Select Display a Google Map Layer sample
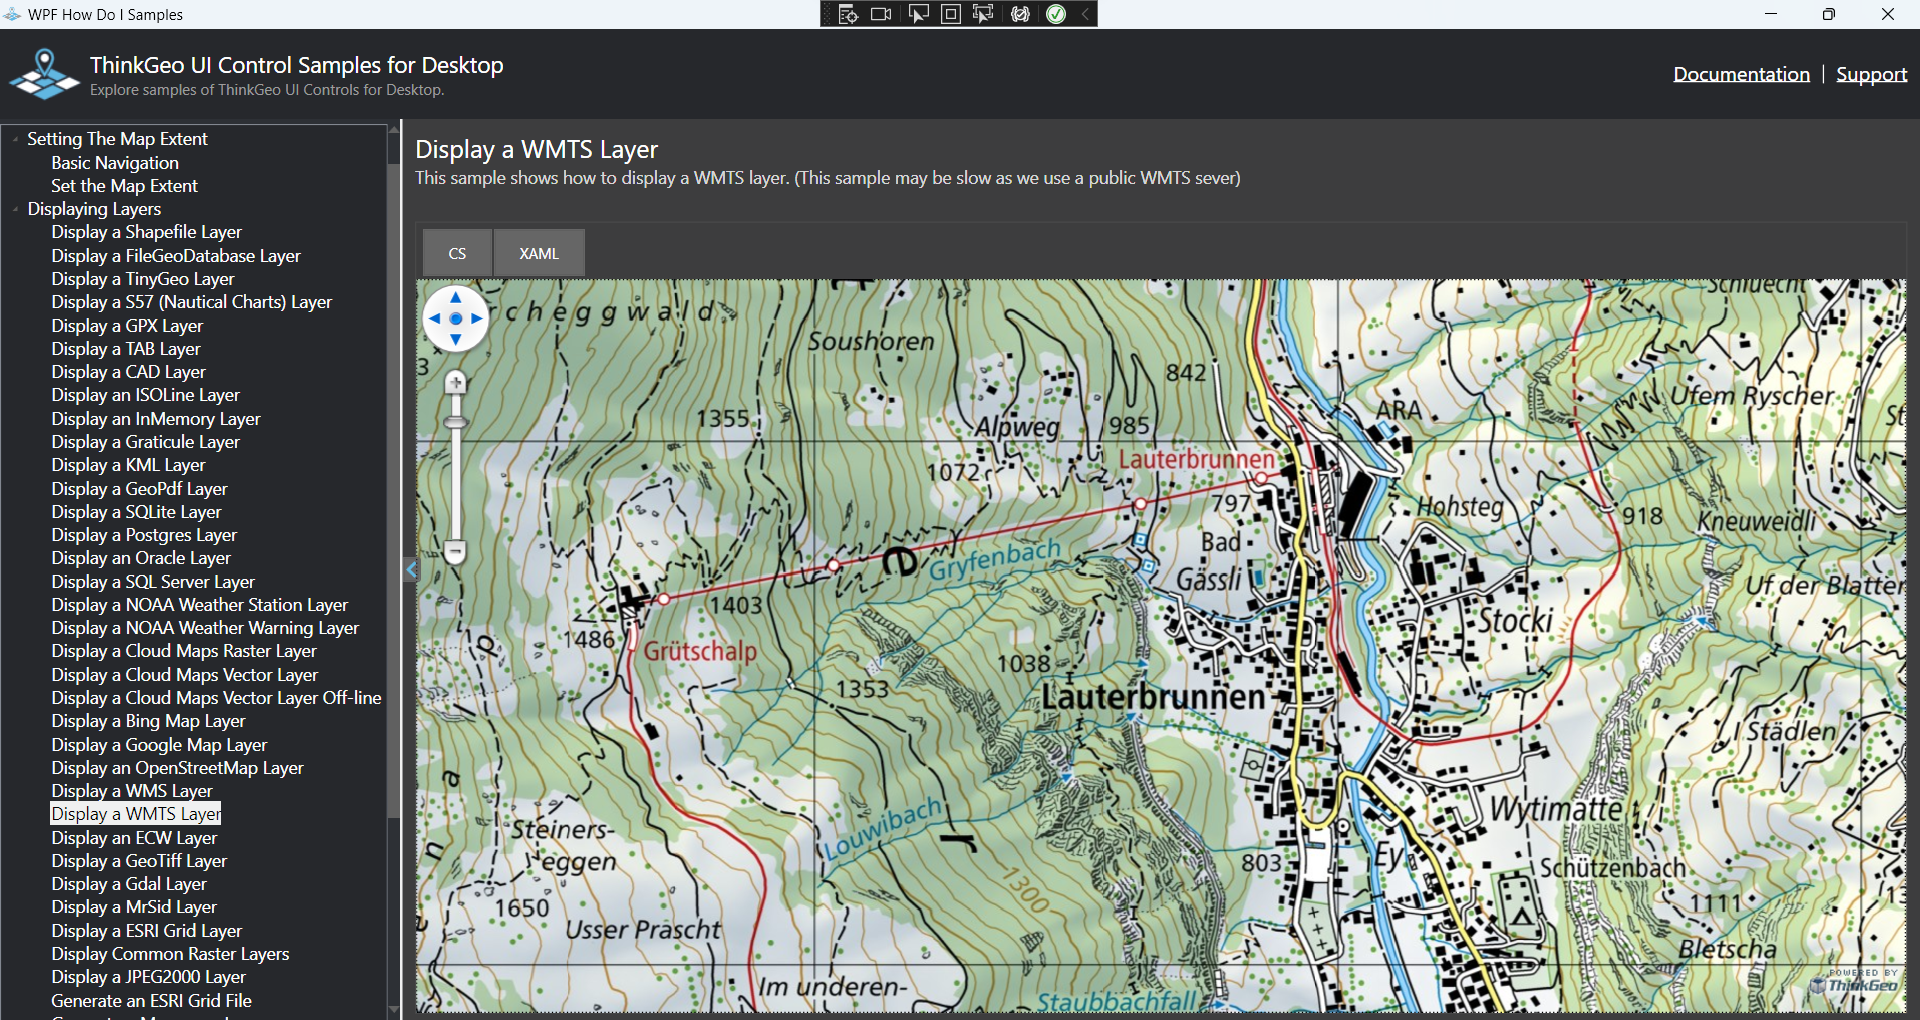This screenshot has width=1920, height=1020. tap(159, 745)
